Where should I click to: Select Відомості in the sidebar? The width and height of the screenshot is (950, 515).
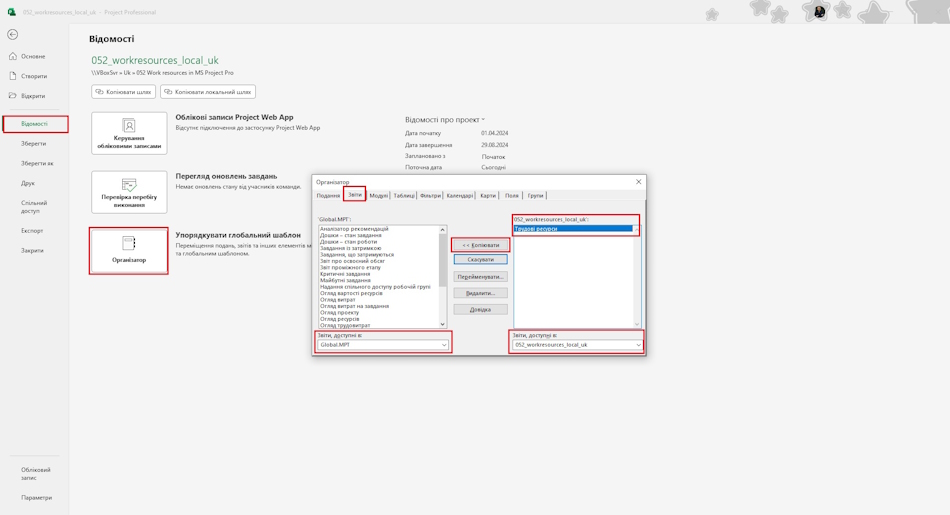point(35,124)
